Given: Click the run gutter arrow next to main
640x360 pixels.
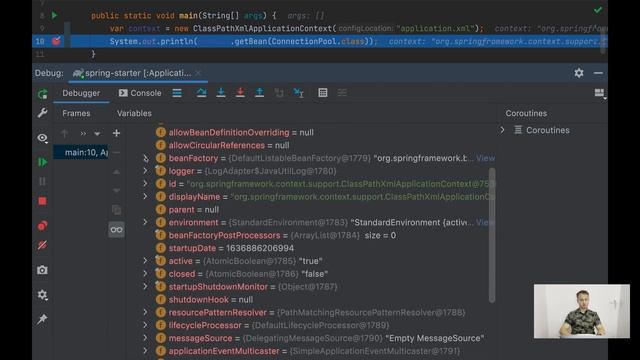Looking at the screenshot, I should pos(54,16).
